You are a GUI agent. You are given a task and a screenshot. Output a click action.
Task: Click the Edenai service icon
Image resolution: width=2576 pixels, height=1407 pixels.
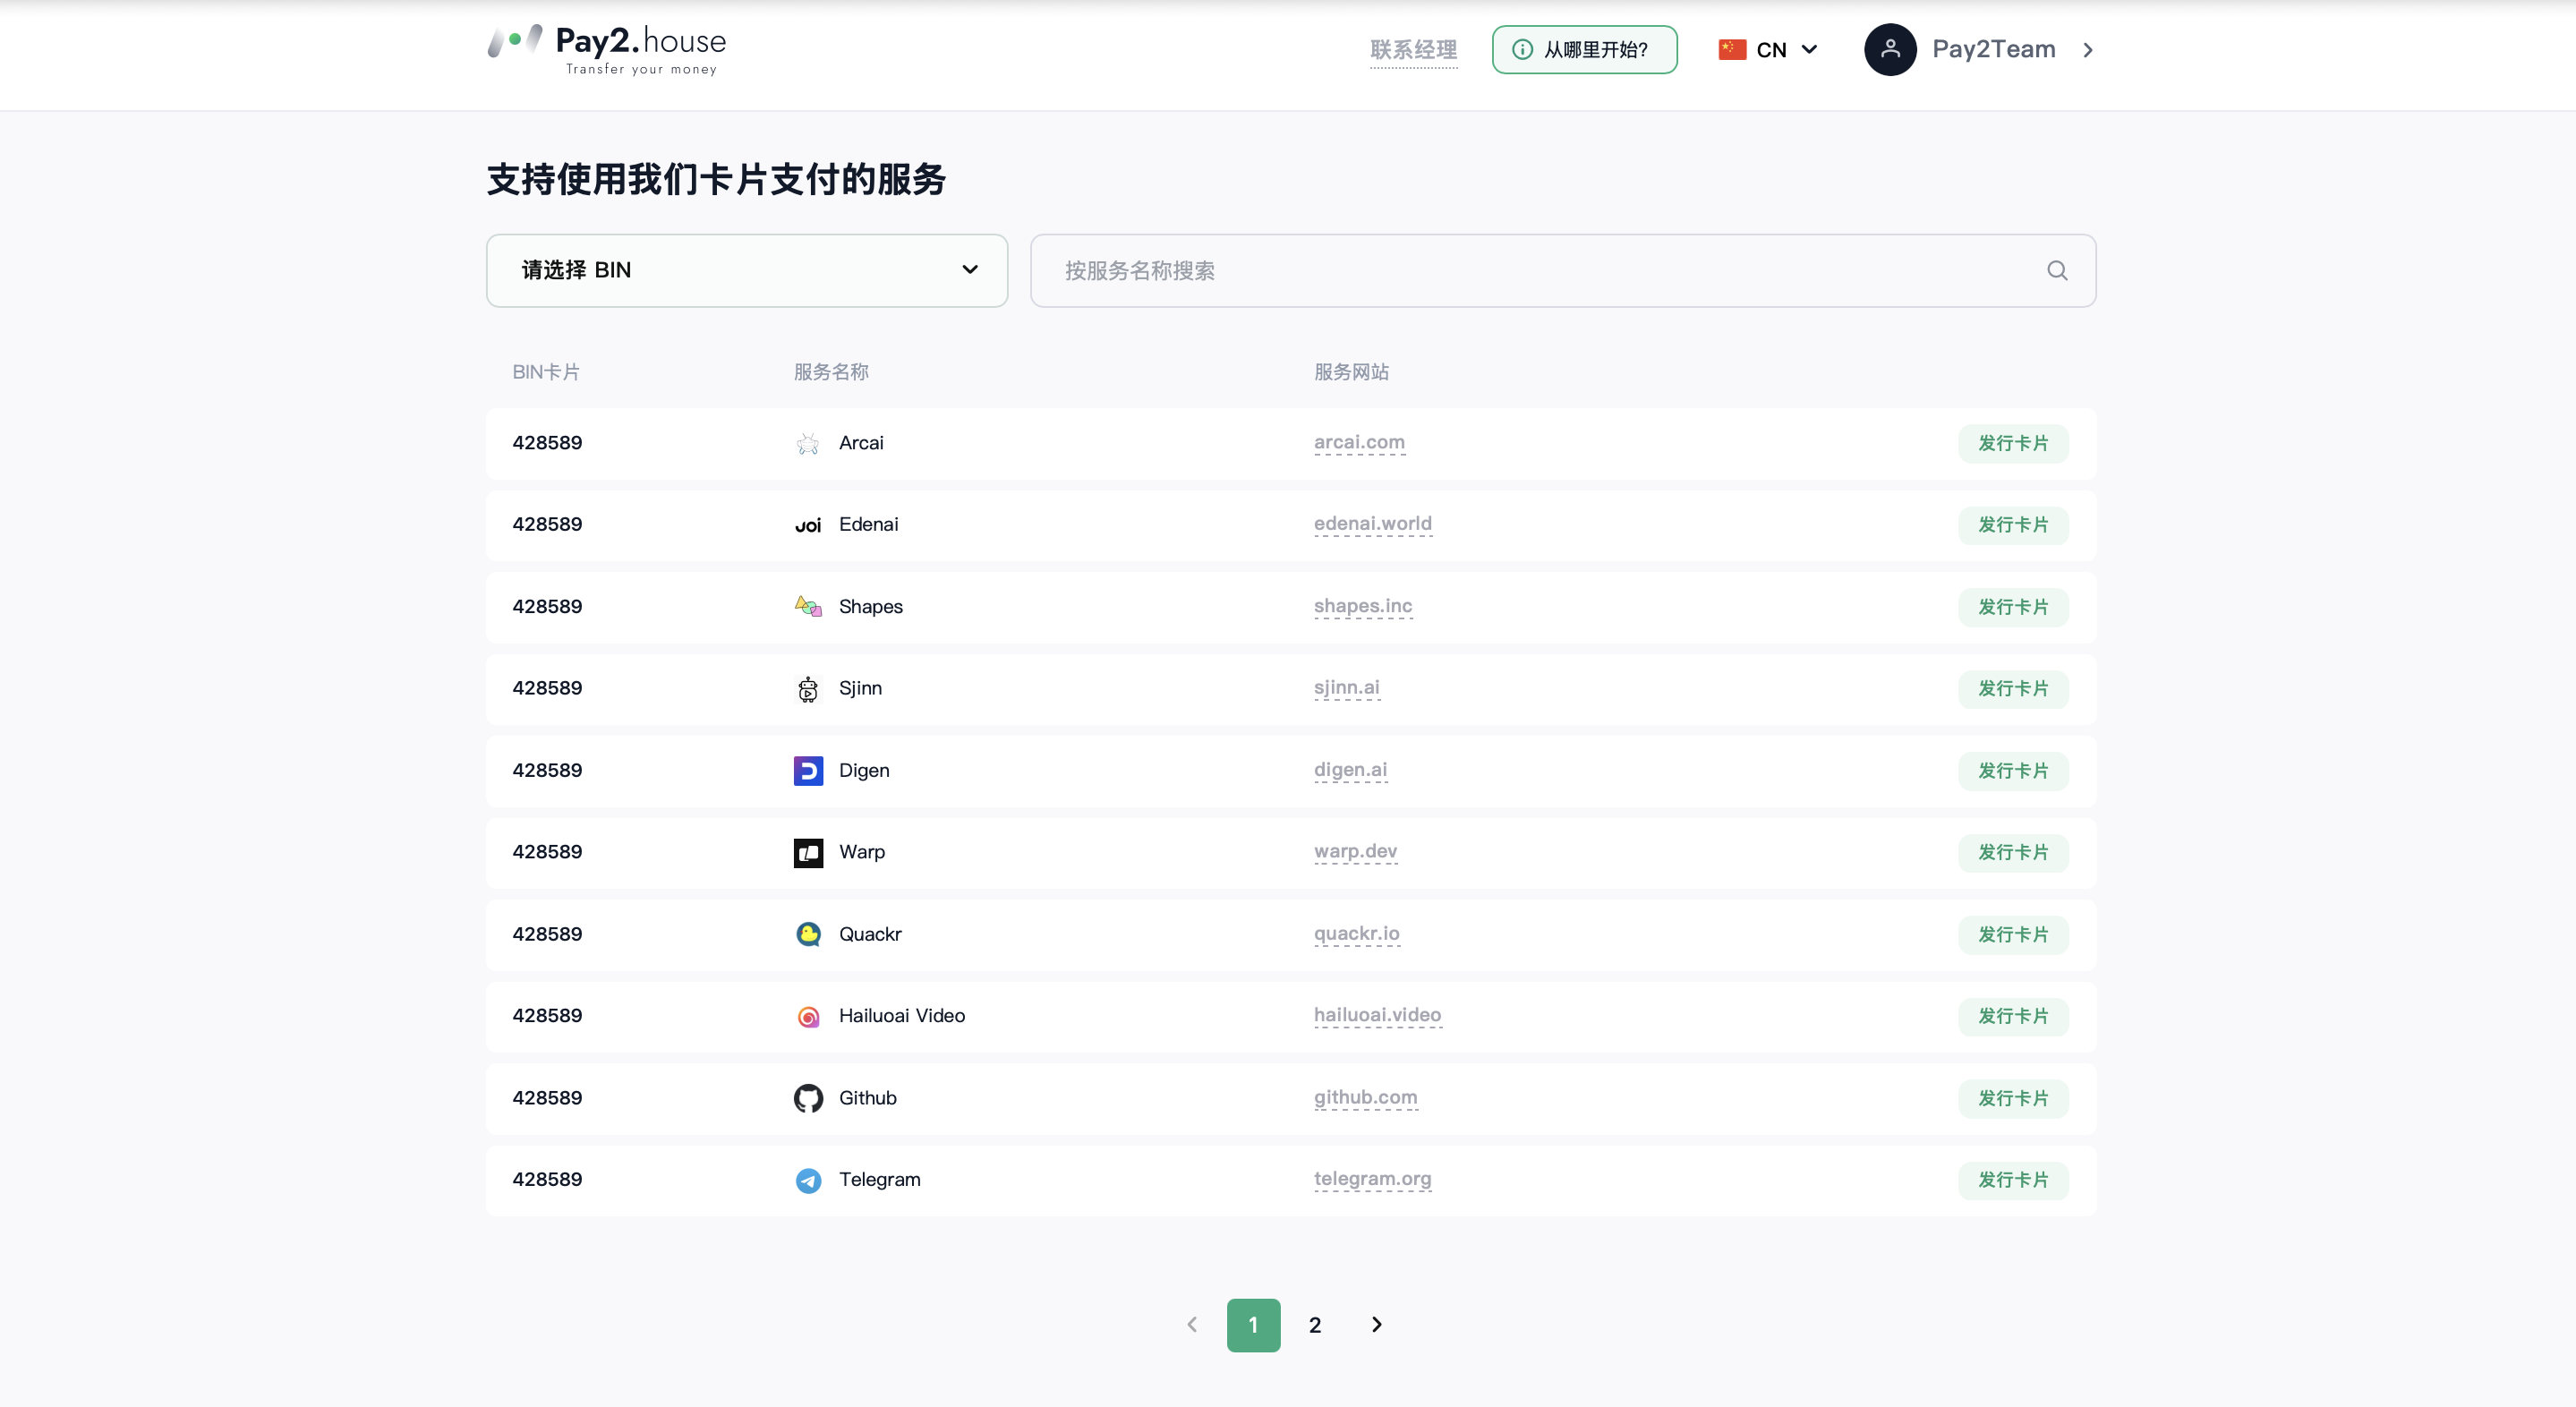(x=808, y=525)
